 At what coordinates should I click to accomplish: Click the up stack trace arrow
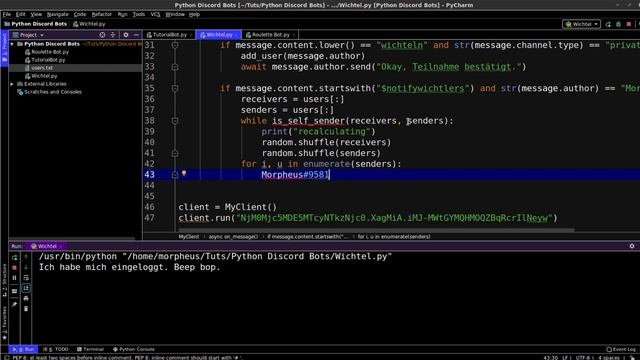click(26, 257)
